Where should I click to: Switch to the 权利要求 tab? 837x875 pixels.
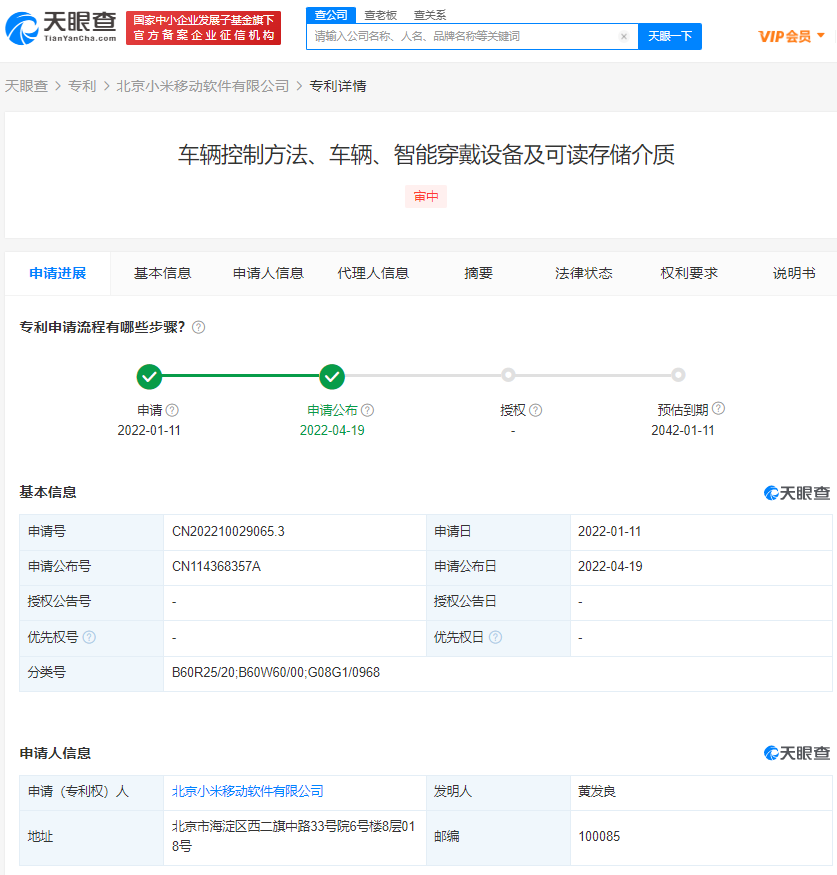(689, 273)
